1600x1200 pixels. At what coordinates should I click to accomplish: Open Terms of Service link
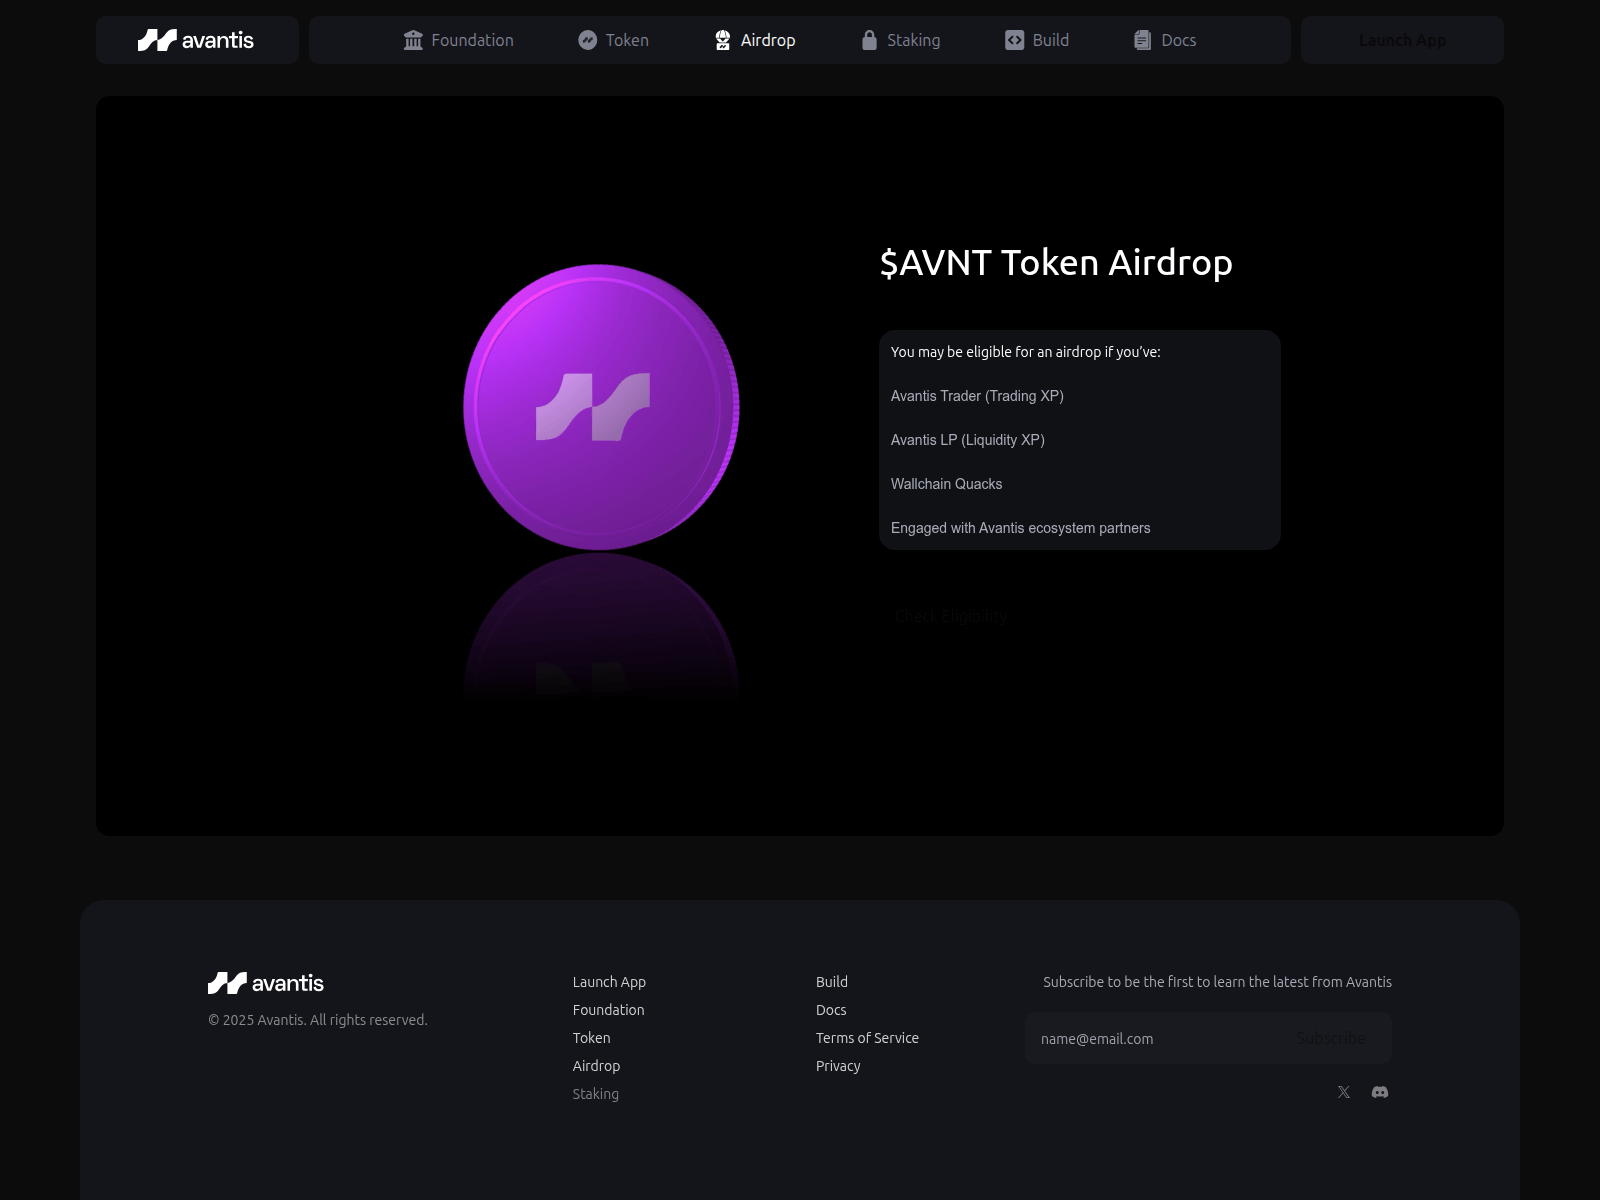tap(867, 1038)
